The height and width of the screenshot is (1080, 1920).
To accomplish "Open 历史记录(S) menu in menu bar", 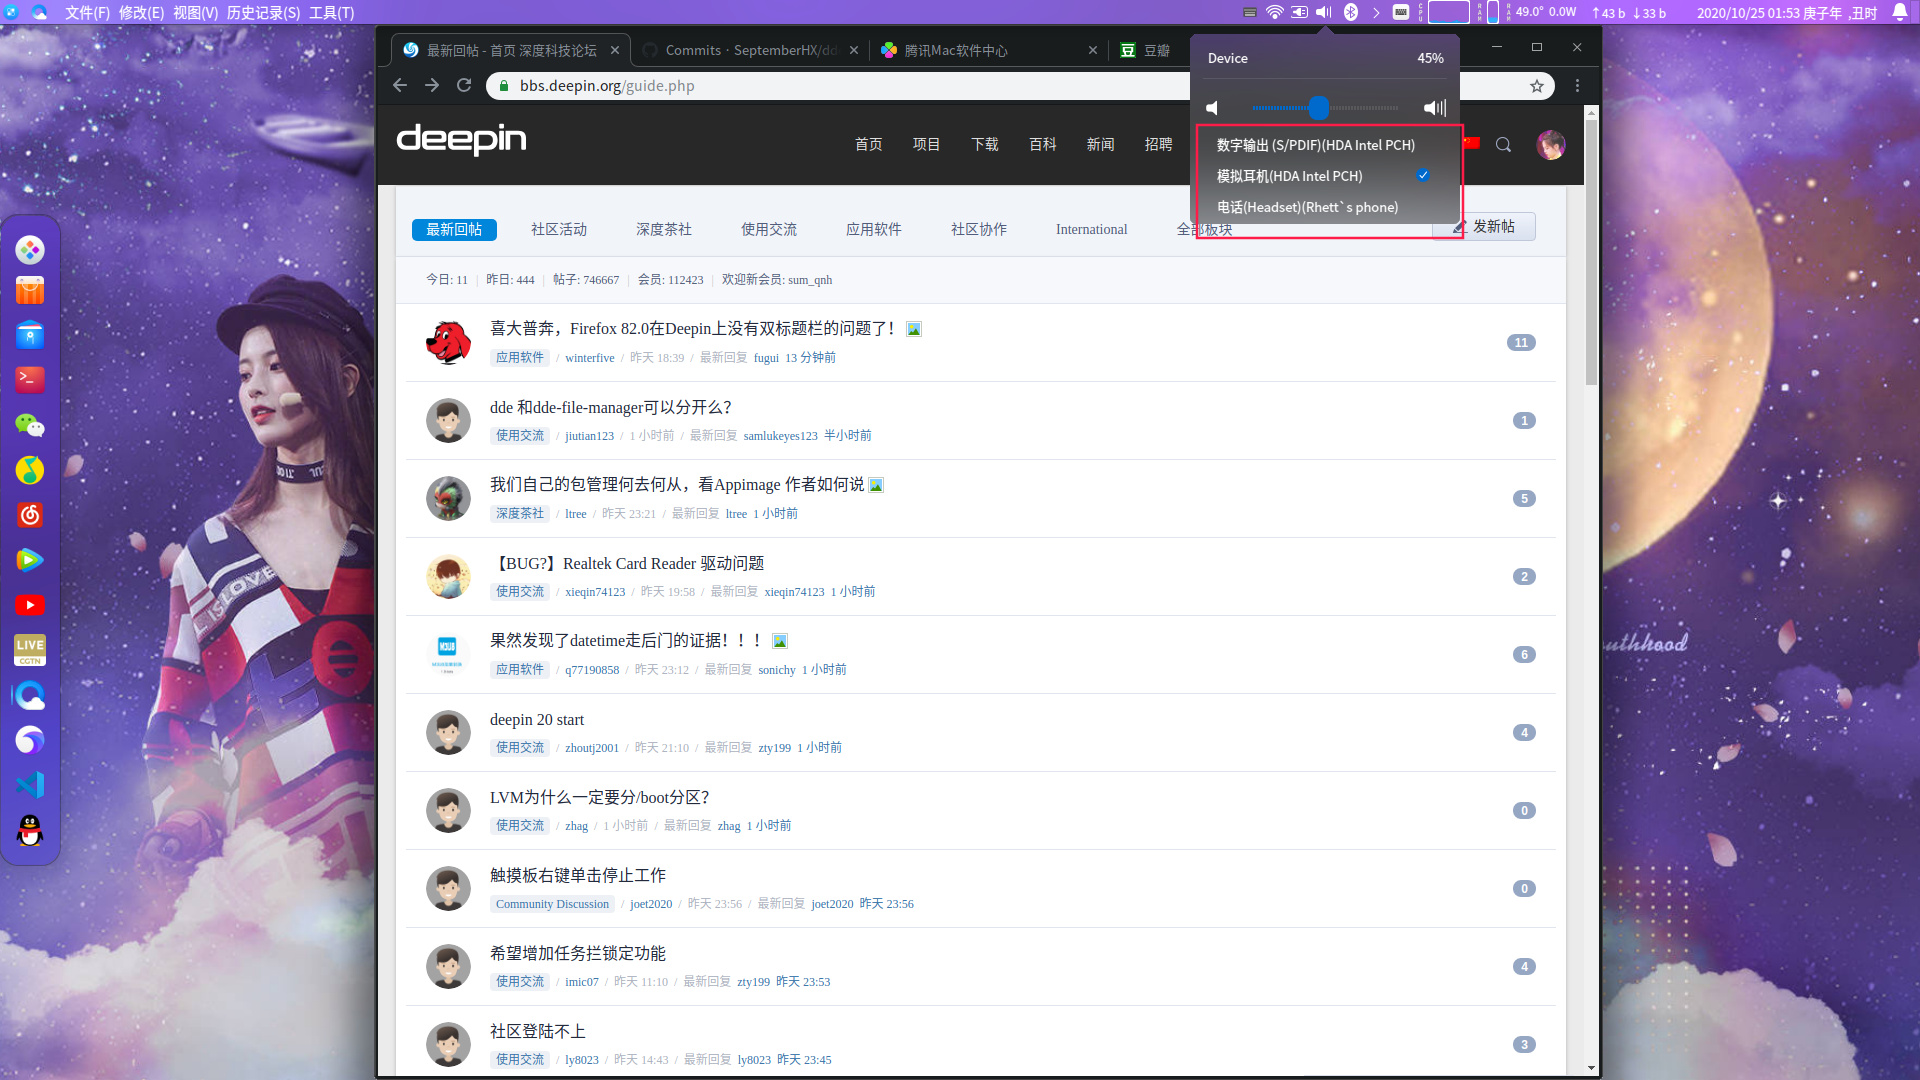I will (263, 12).
